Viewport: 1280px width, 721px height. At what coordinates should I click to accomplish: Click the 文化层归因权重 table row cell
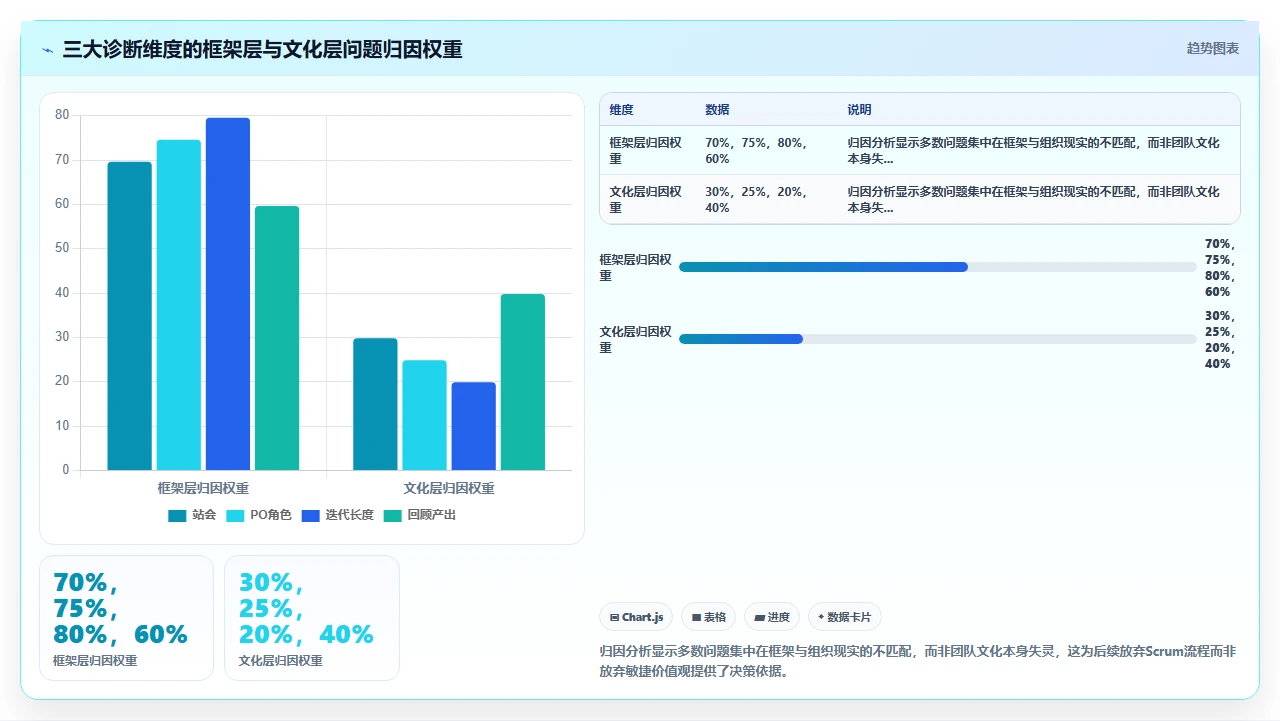coord(647,200)
